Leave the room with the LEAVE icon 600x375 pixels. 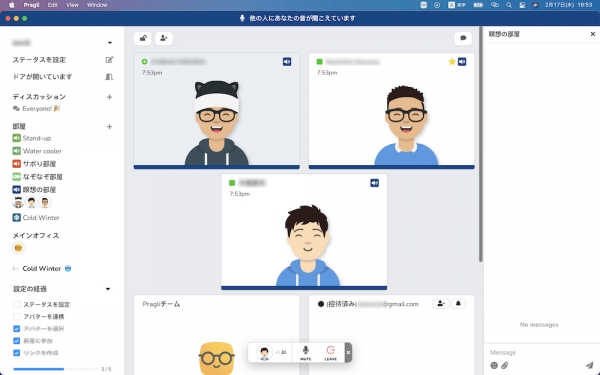[x=331, y=353]
